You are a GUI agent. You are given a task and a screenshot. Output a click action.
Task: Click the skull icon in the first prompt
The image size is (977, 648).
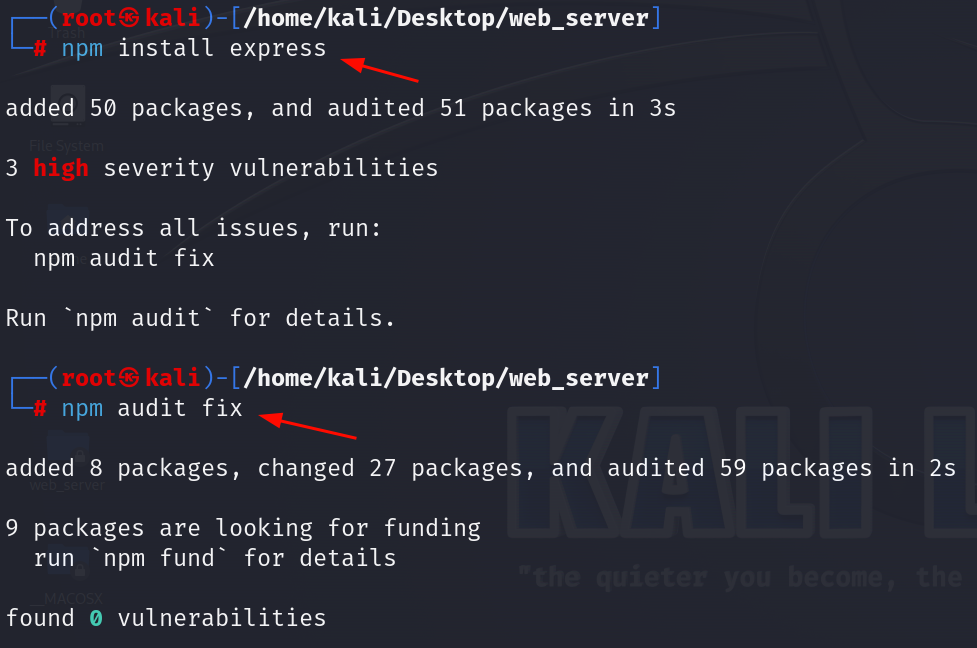[x=129, y=18]
